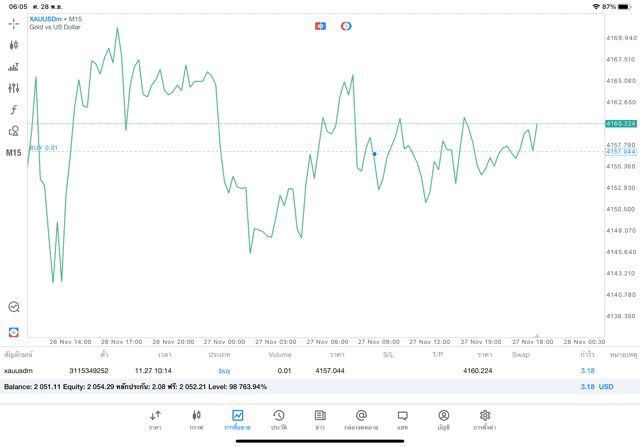Screen dimensions: 640x447
Task: Tap the script function icon
Action: 13,109
